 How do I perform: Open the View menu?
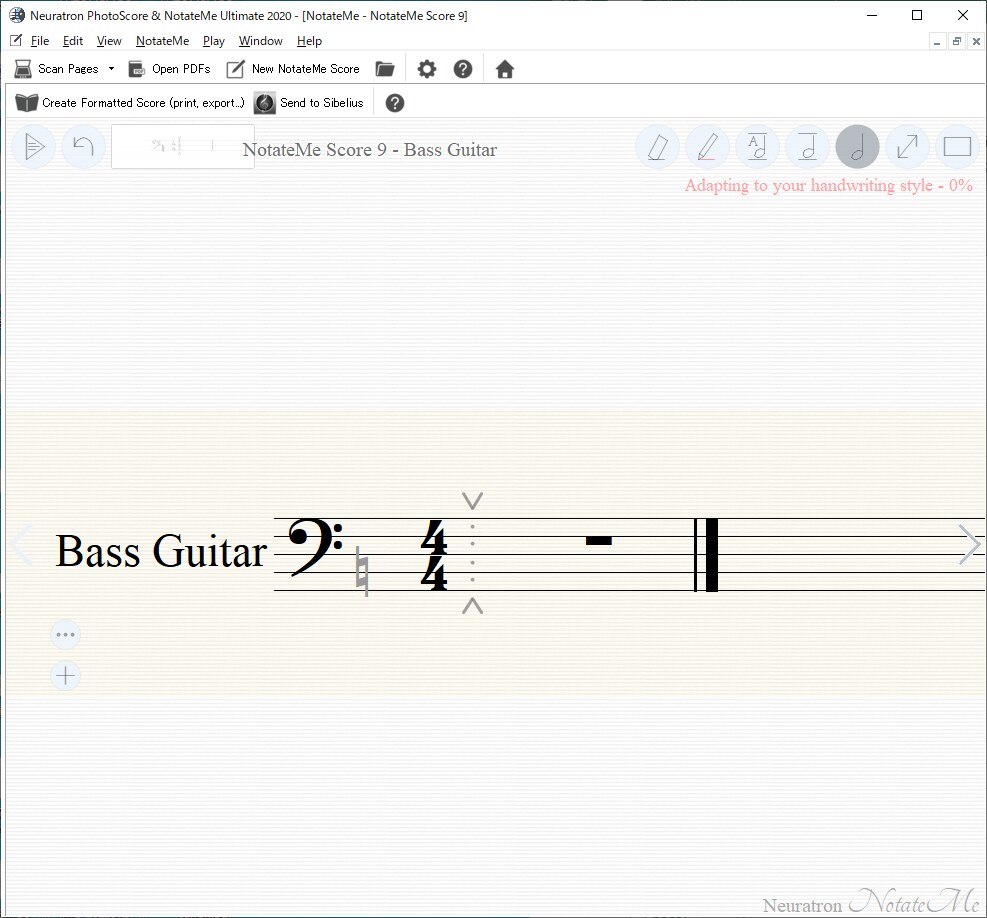[x=109, y=41]
